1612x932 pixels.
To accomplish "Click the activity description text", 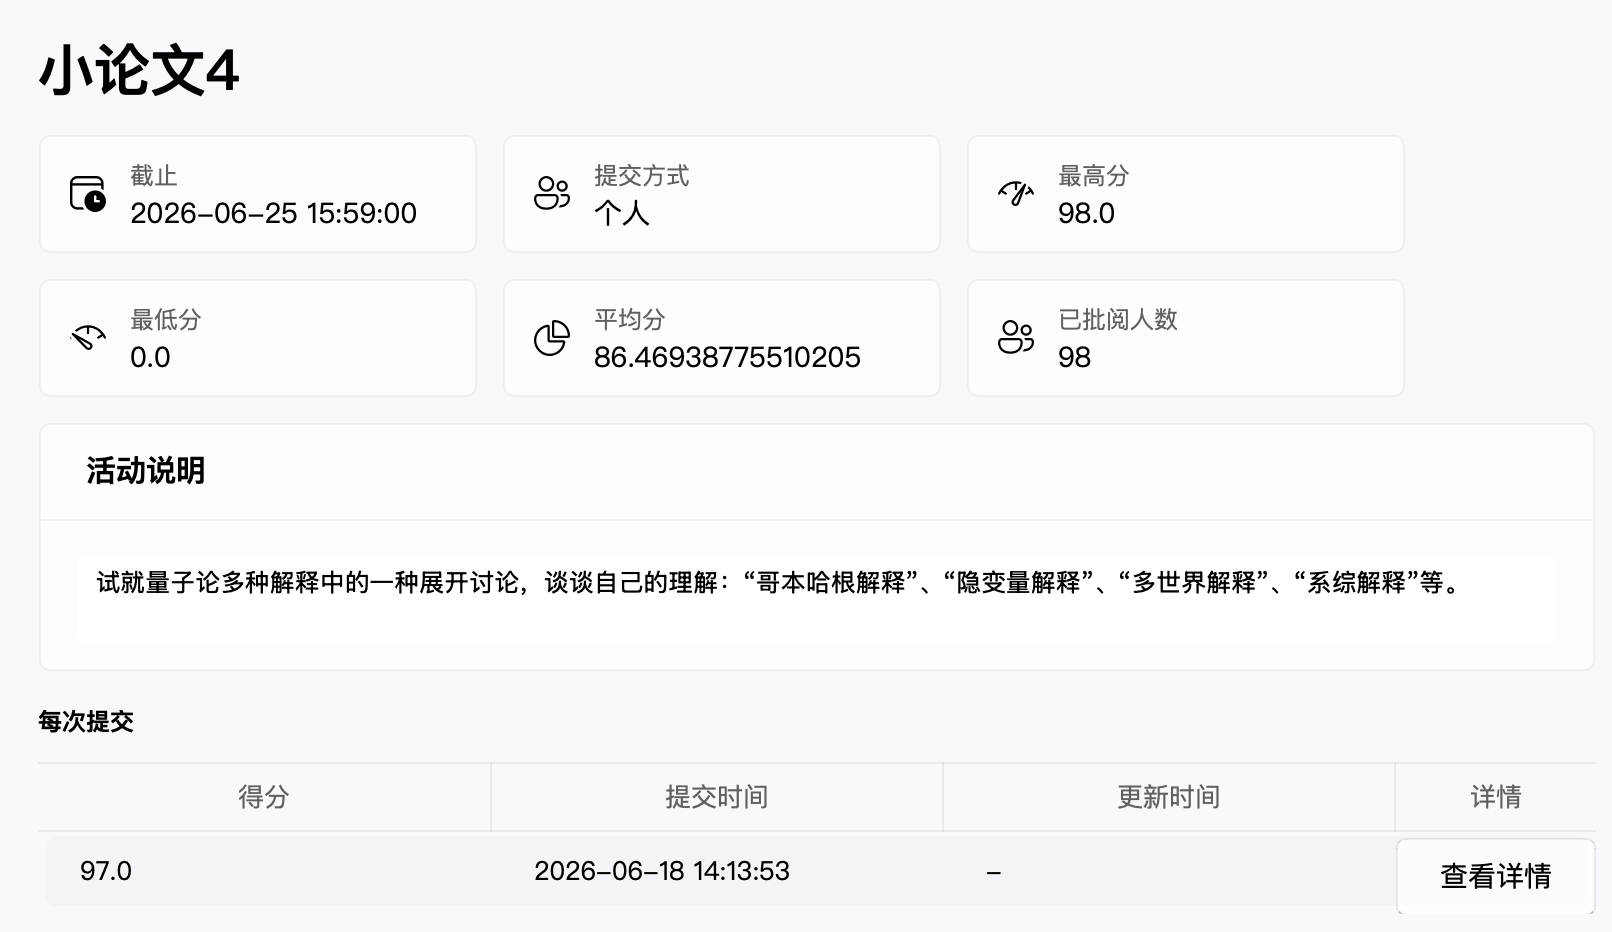I will click(780, 583).
